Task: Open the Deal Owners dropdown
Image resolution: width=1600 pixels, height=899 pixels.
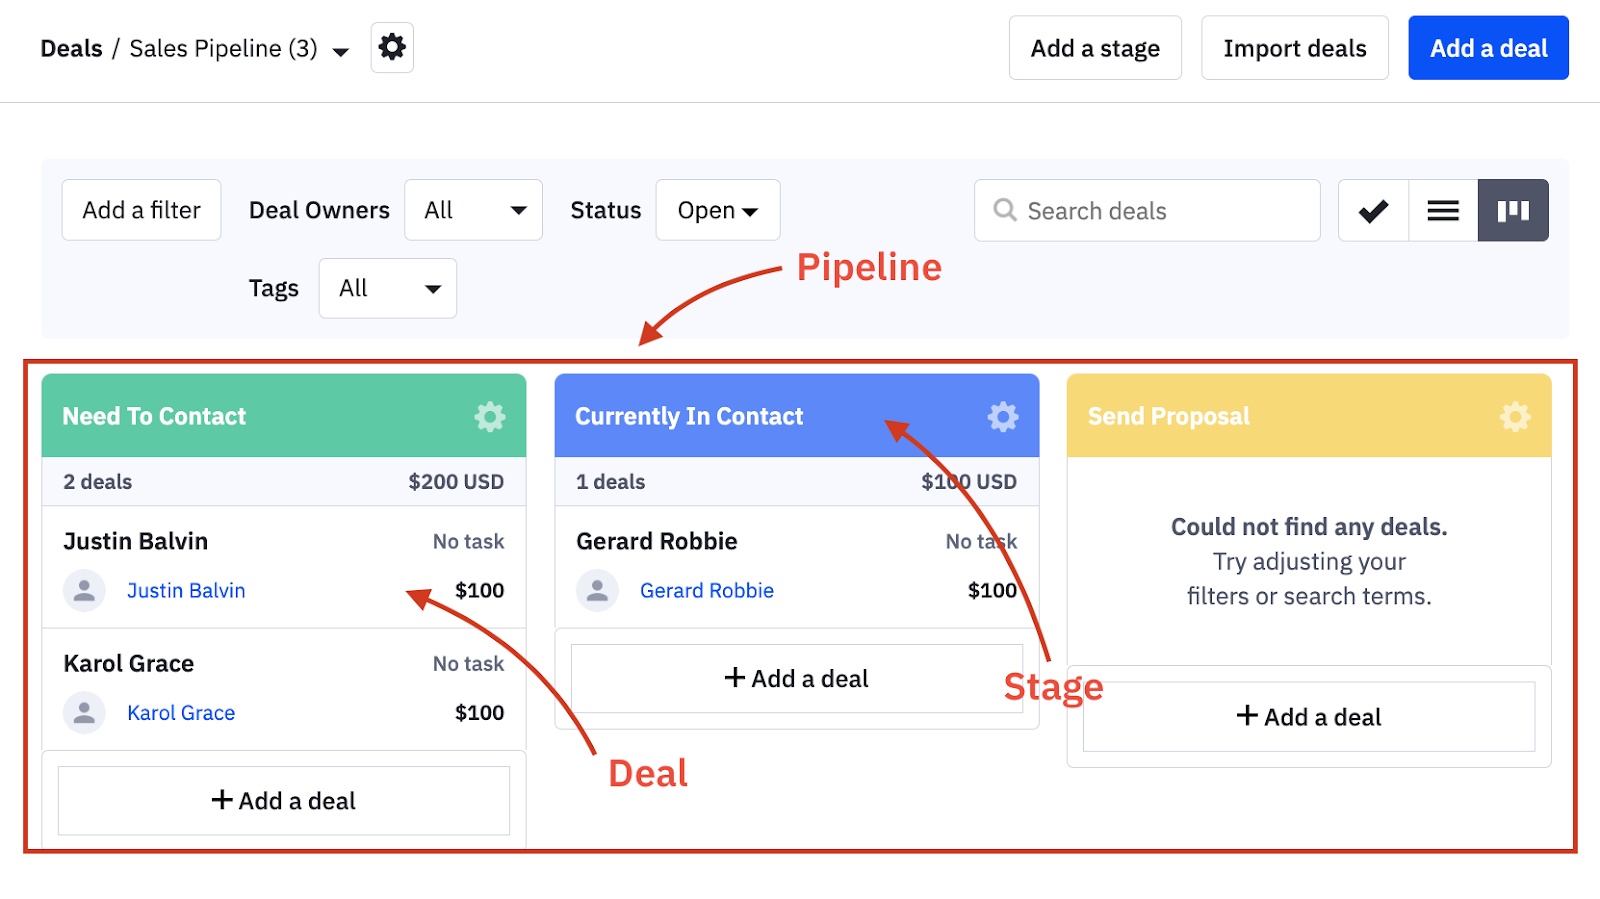Action: click(472, 210)
